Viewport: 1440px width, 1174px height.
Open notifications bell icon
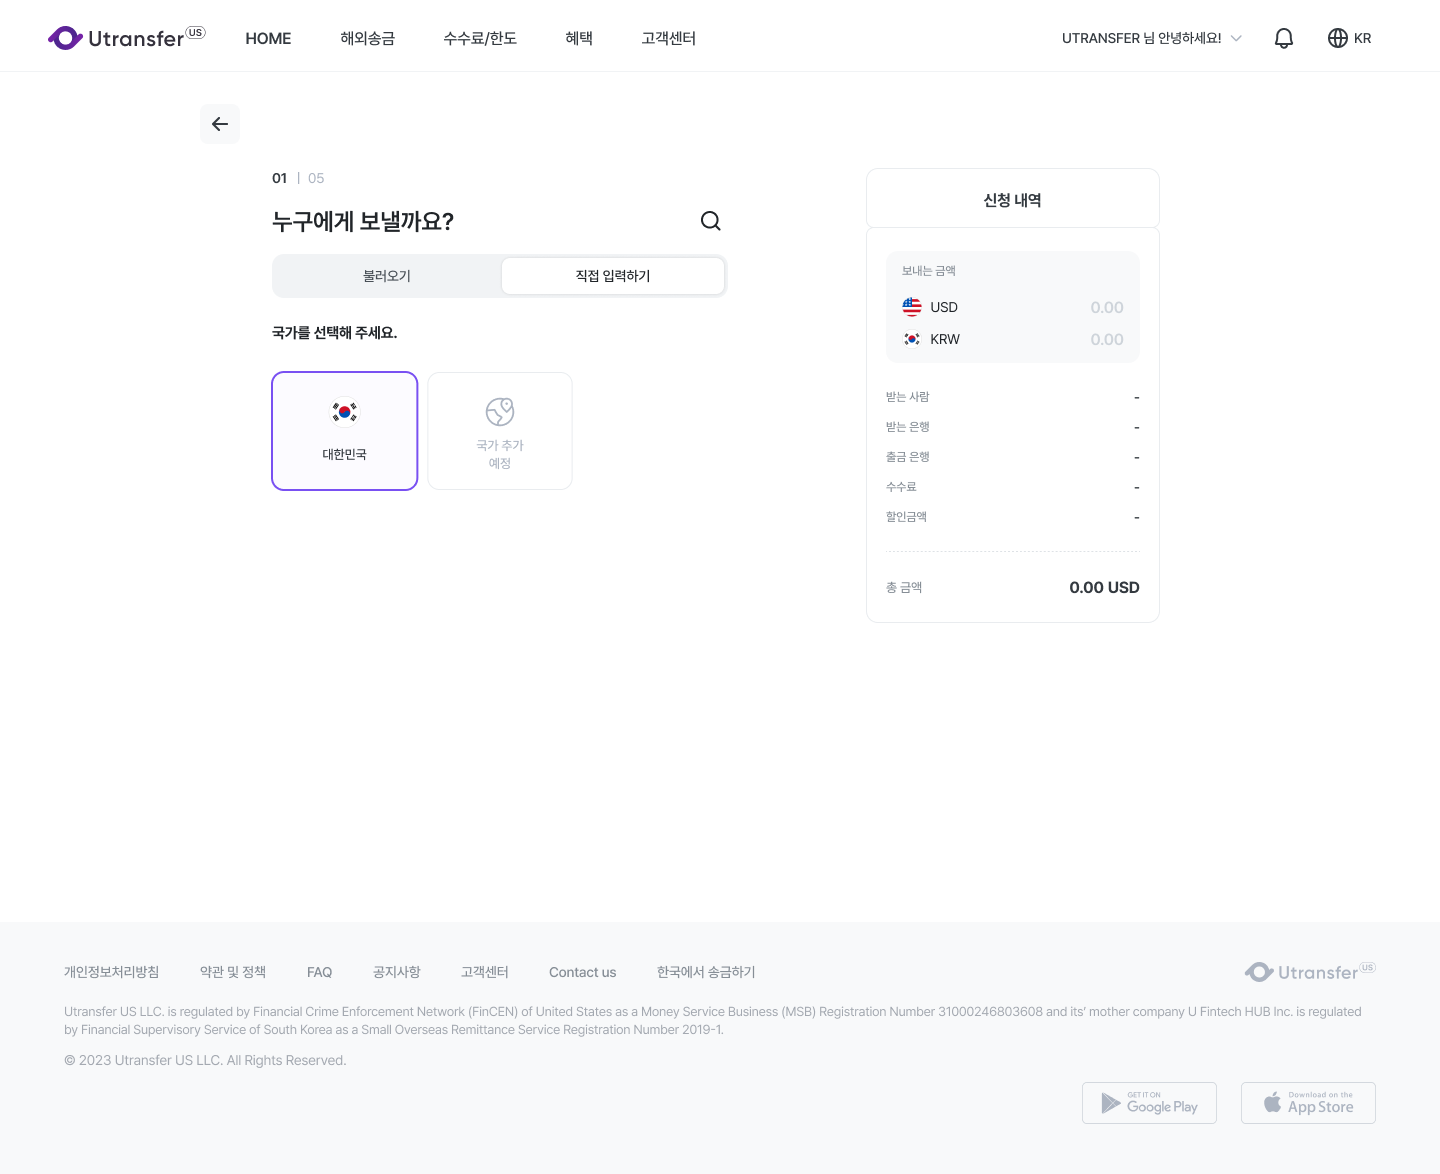click(x=1284, y=38)
